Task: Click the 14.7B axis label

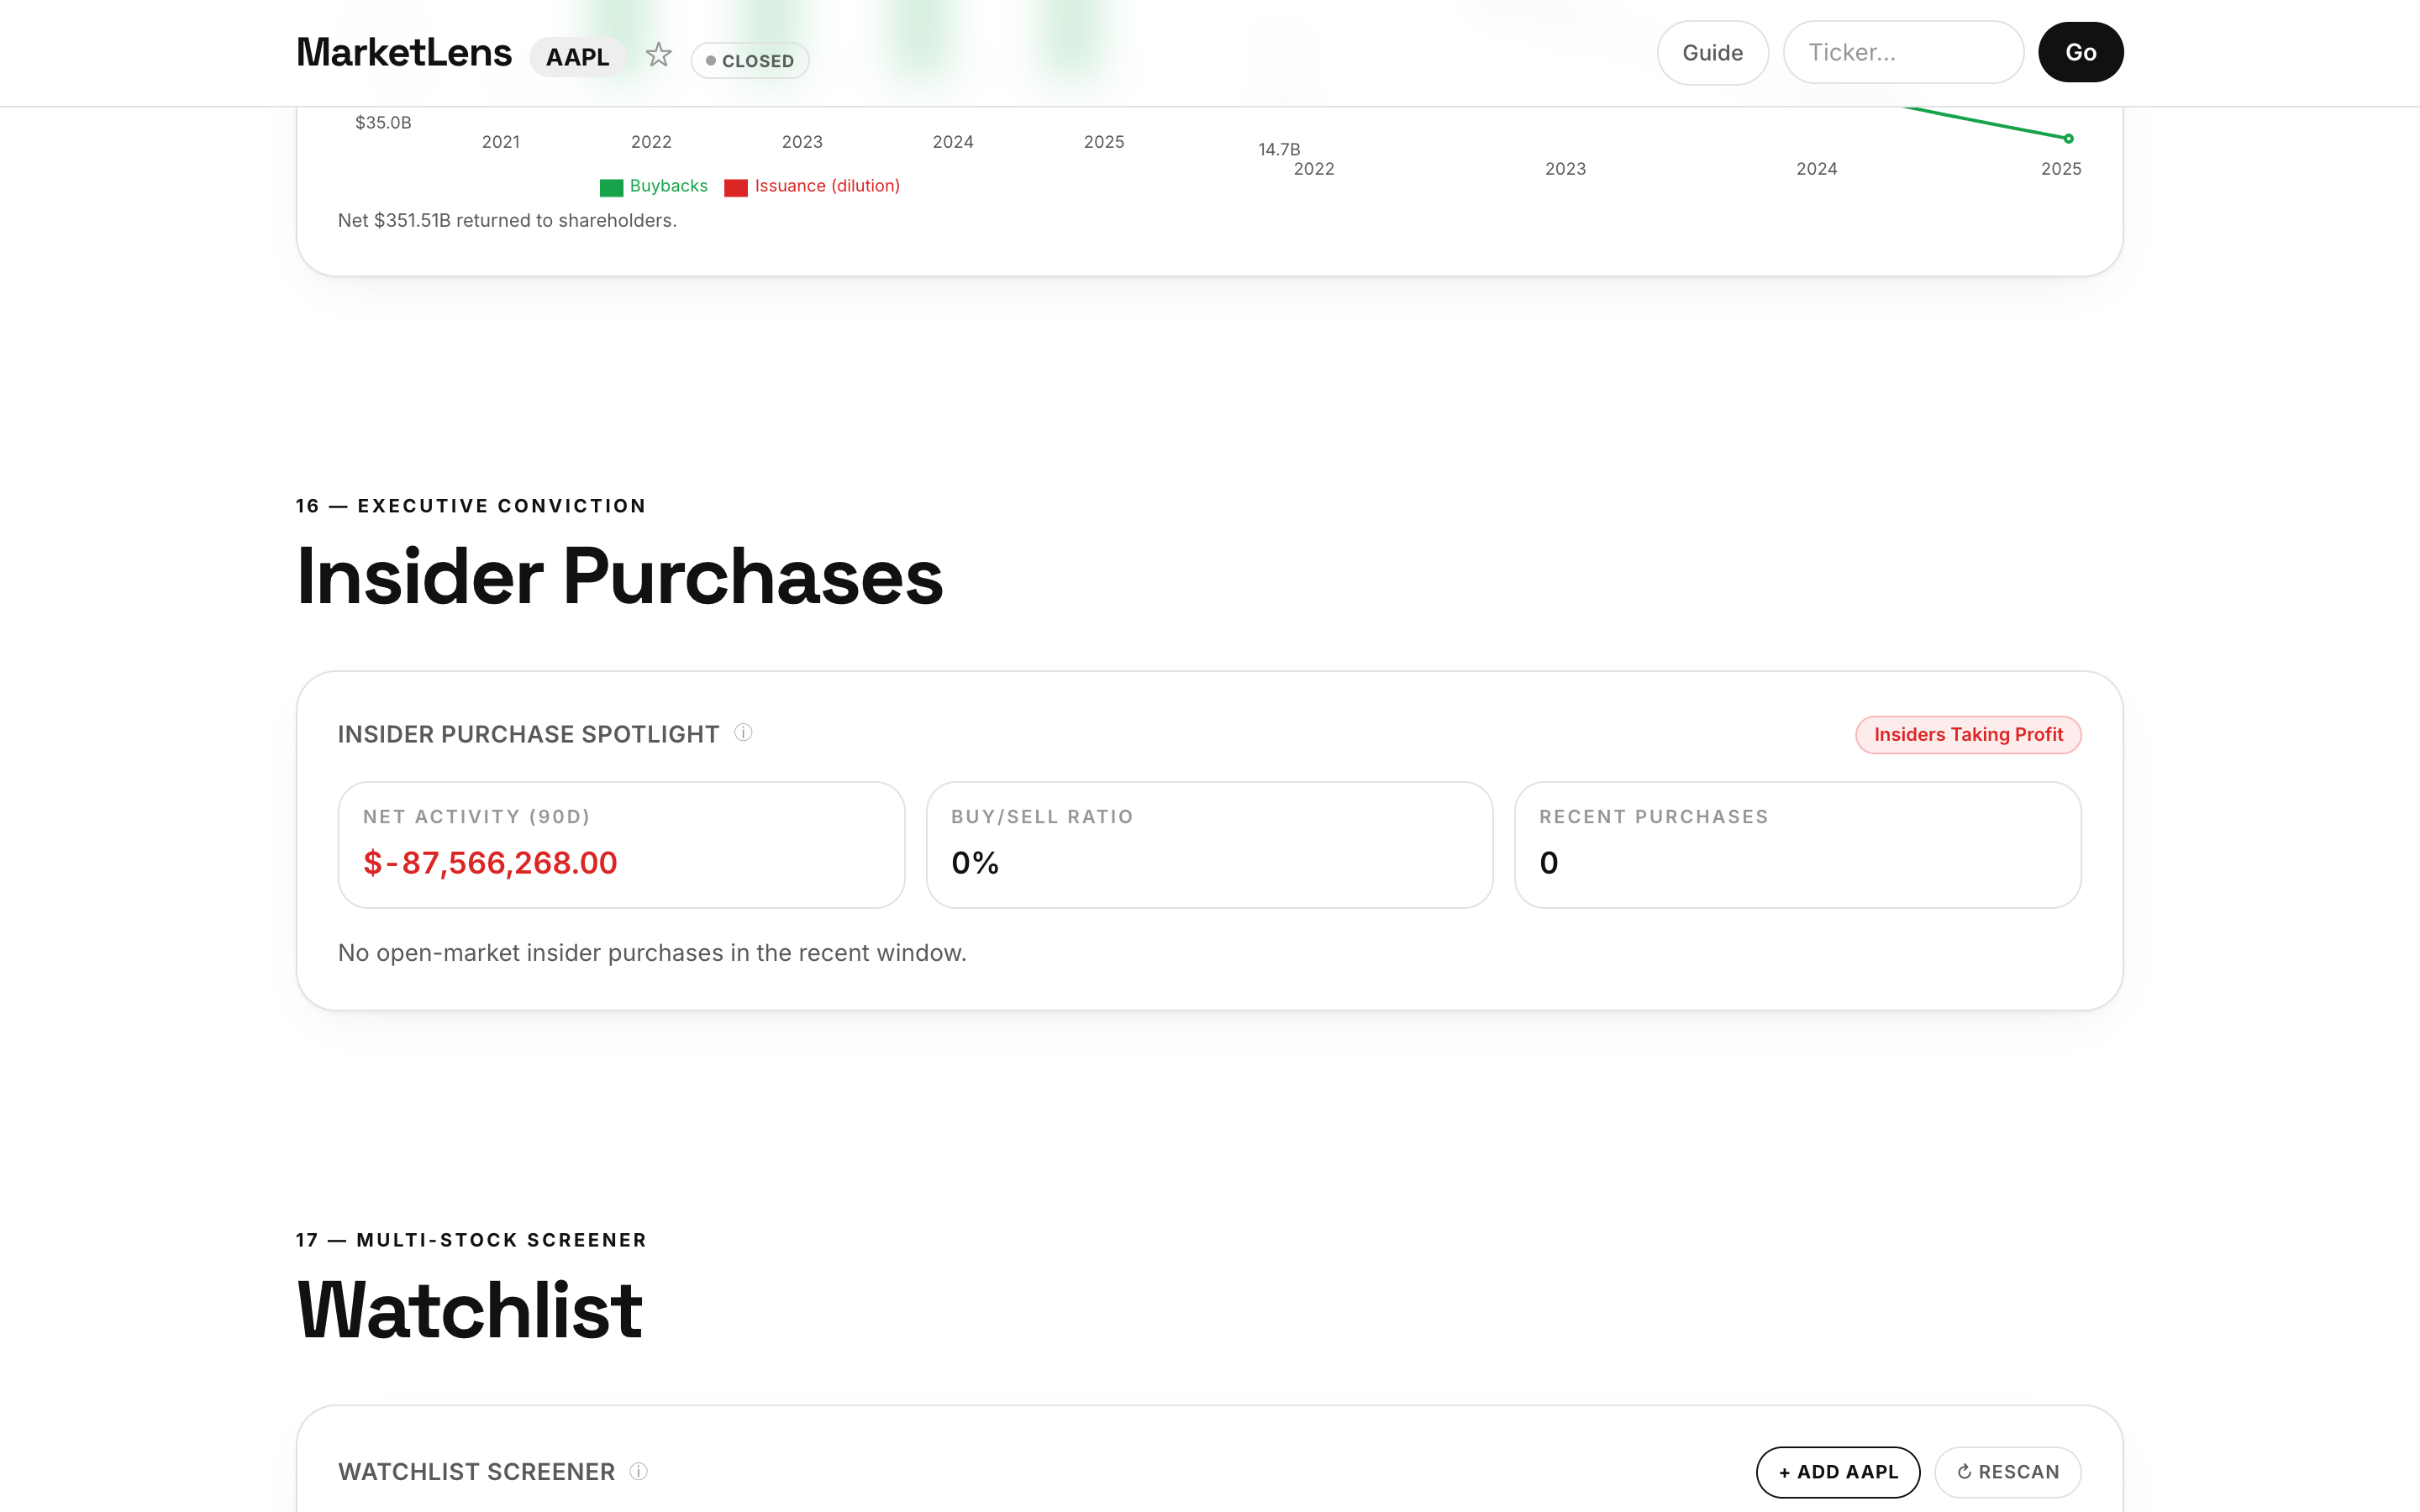Action: [x=1279, y=149]
